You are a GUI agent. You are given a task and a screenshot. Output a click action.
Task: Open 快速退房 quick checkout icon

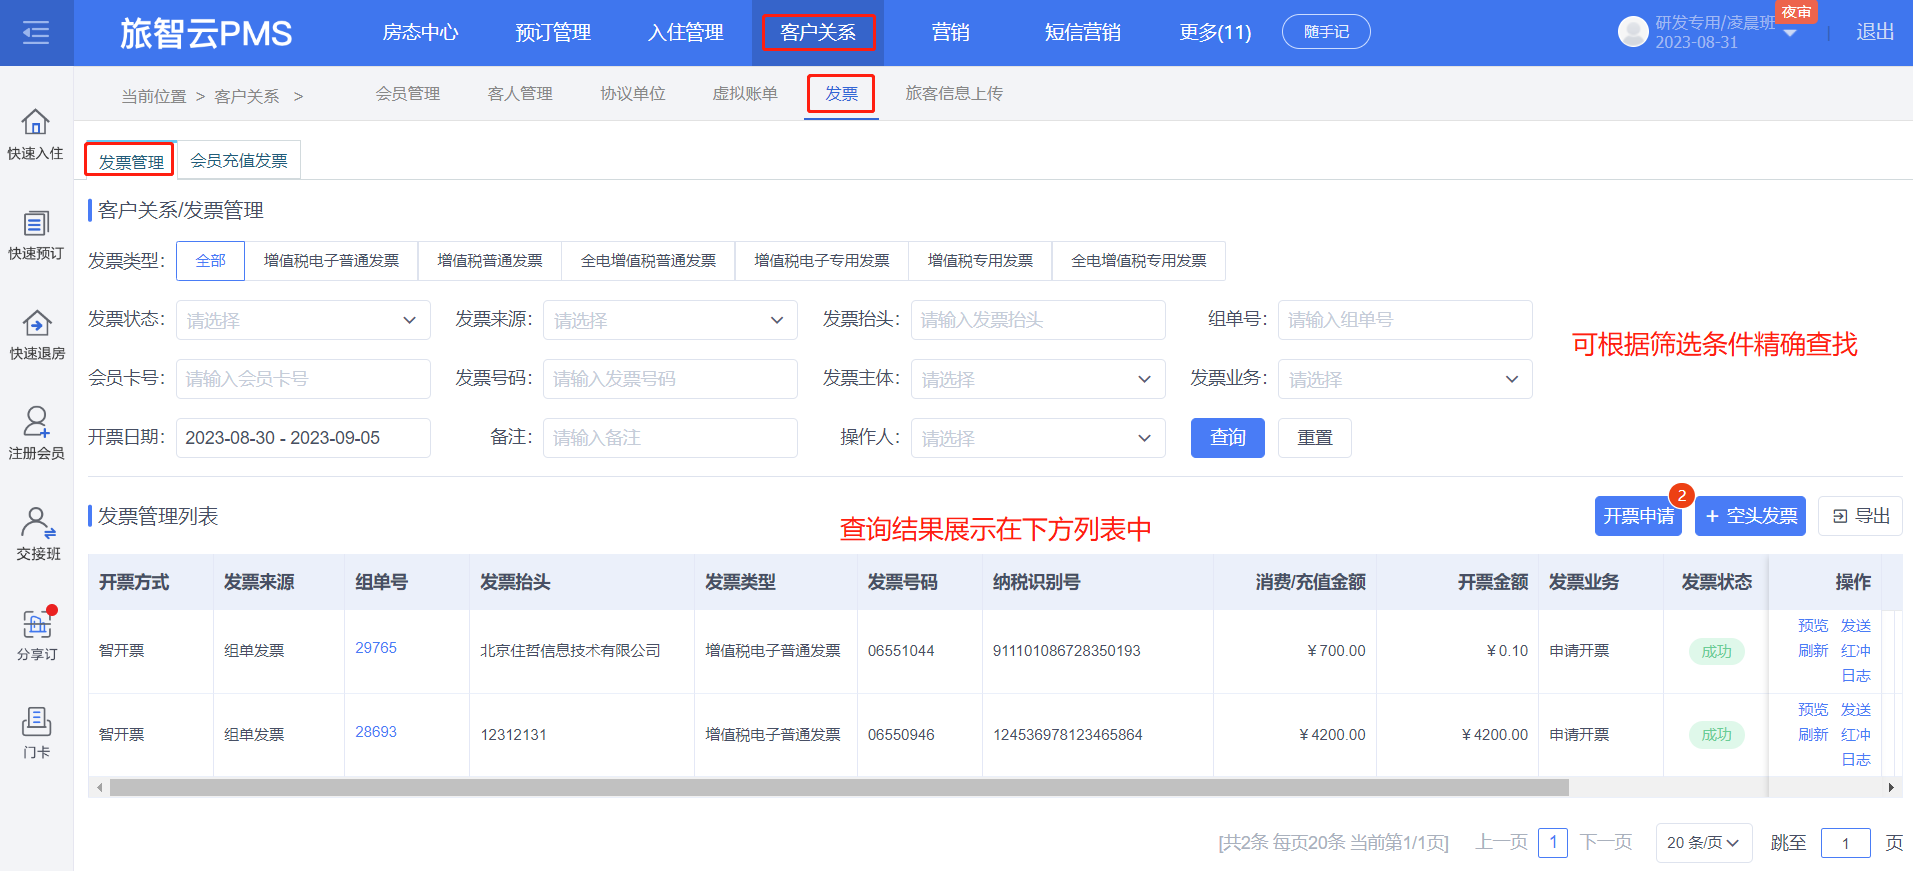click(x=36, y=335)
